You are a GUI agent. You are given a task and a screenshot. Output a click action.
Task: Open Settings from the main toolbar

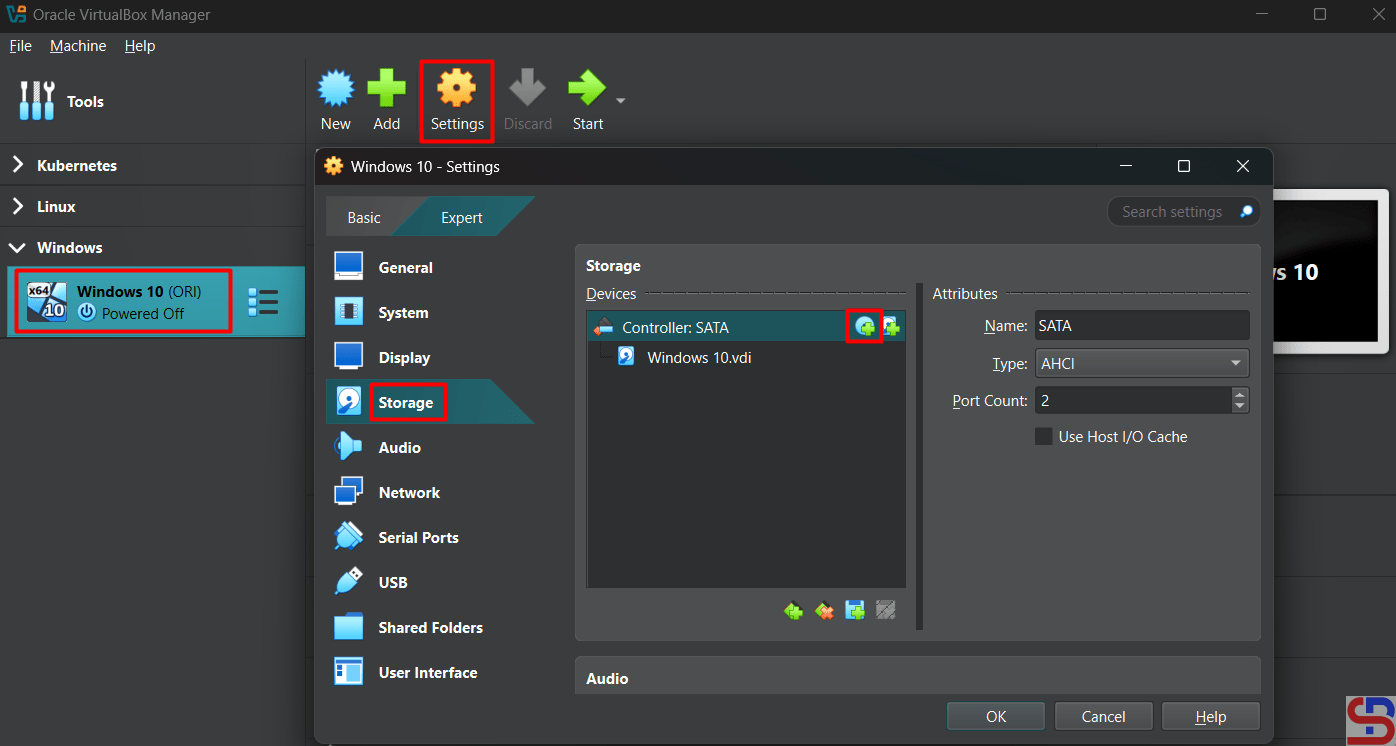[x=457, y=100]
